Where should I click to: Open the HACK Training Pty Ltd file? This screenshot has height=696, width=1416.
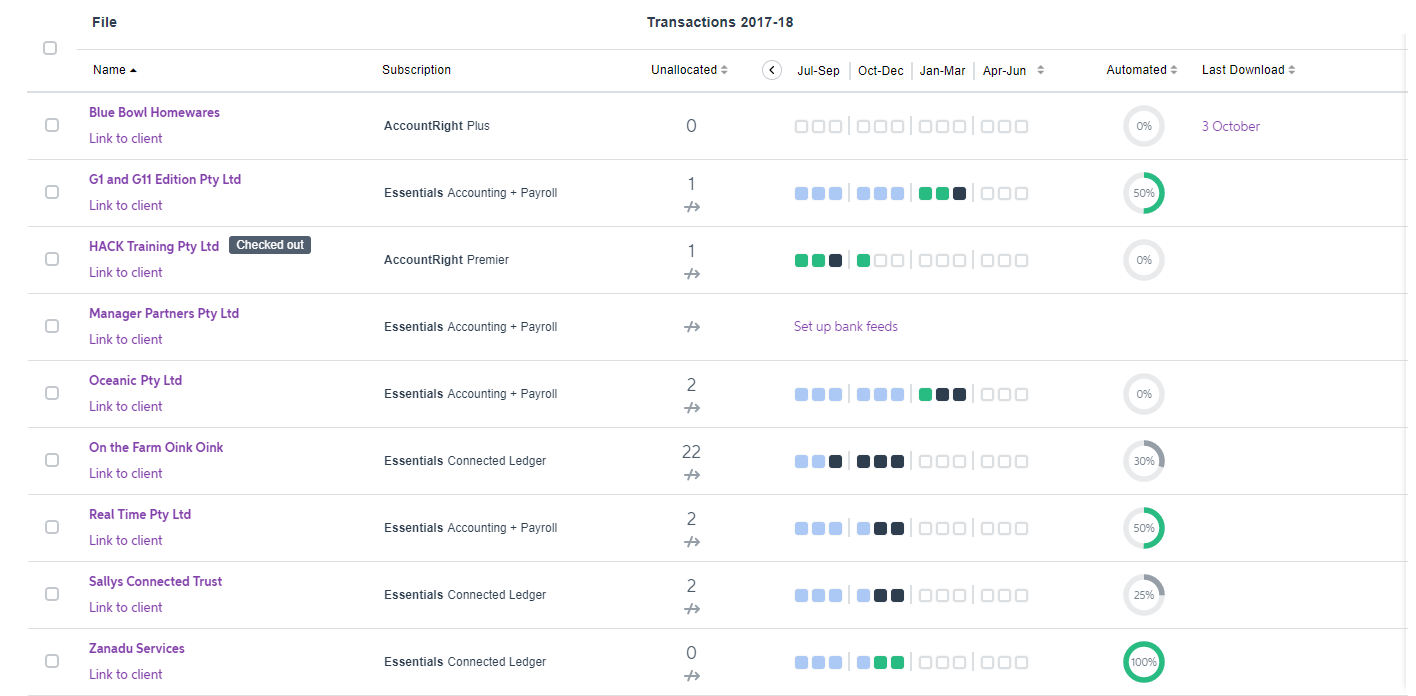pyautogui.click(x=154, y=246)
